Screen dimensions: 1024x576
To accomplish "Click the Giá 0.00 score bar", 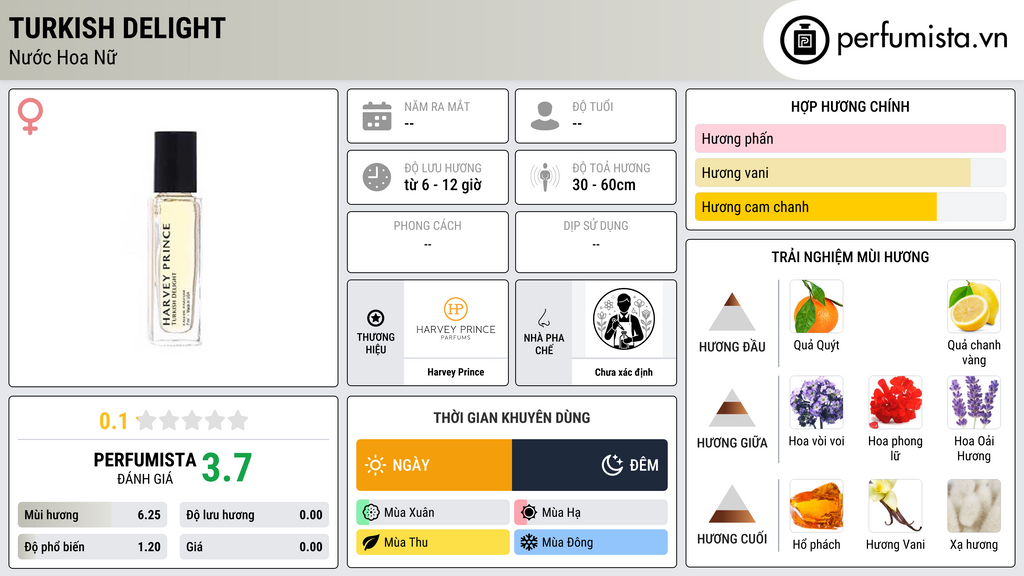I will tap(254, 547).
